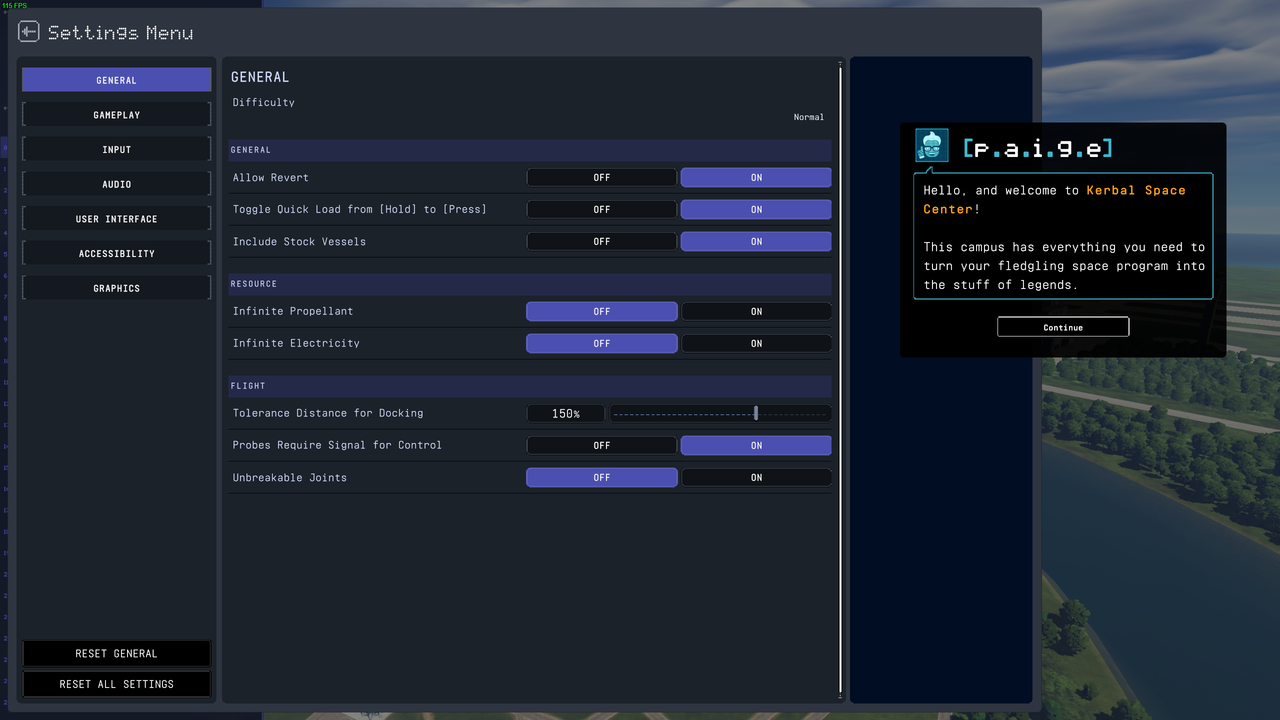Select OFF for Infinite Electricity
Viewport: 1280px width, 720px height.
[602, 343]
